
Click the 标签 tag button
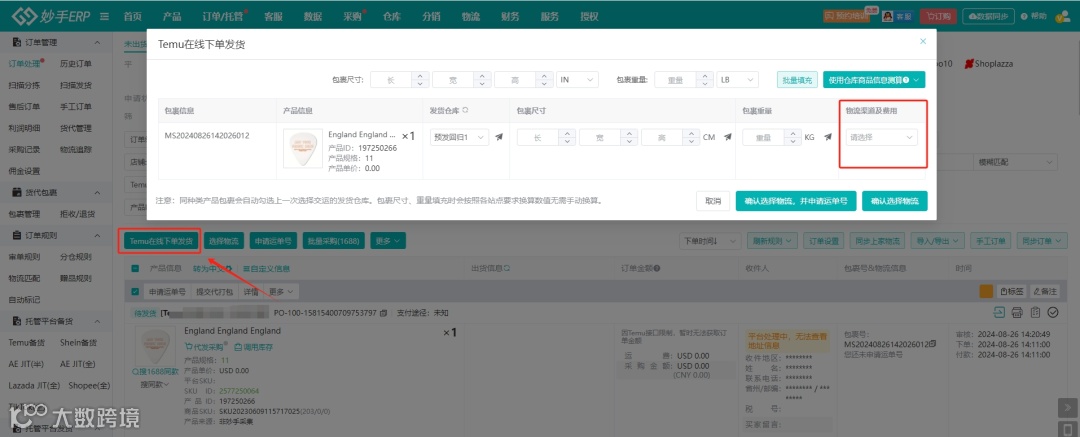[x=1012, y=292]
